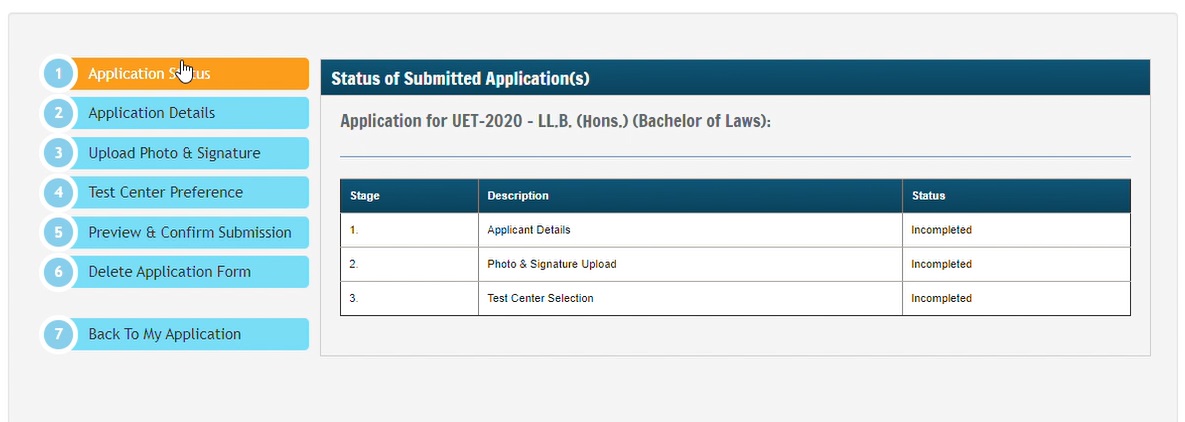Screen dimensions: 1185x422
Task: Click the Photo & Signature Upload row
Action: [x=552, y=264]
